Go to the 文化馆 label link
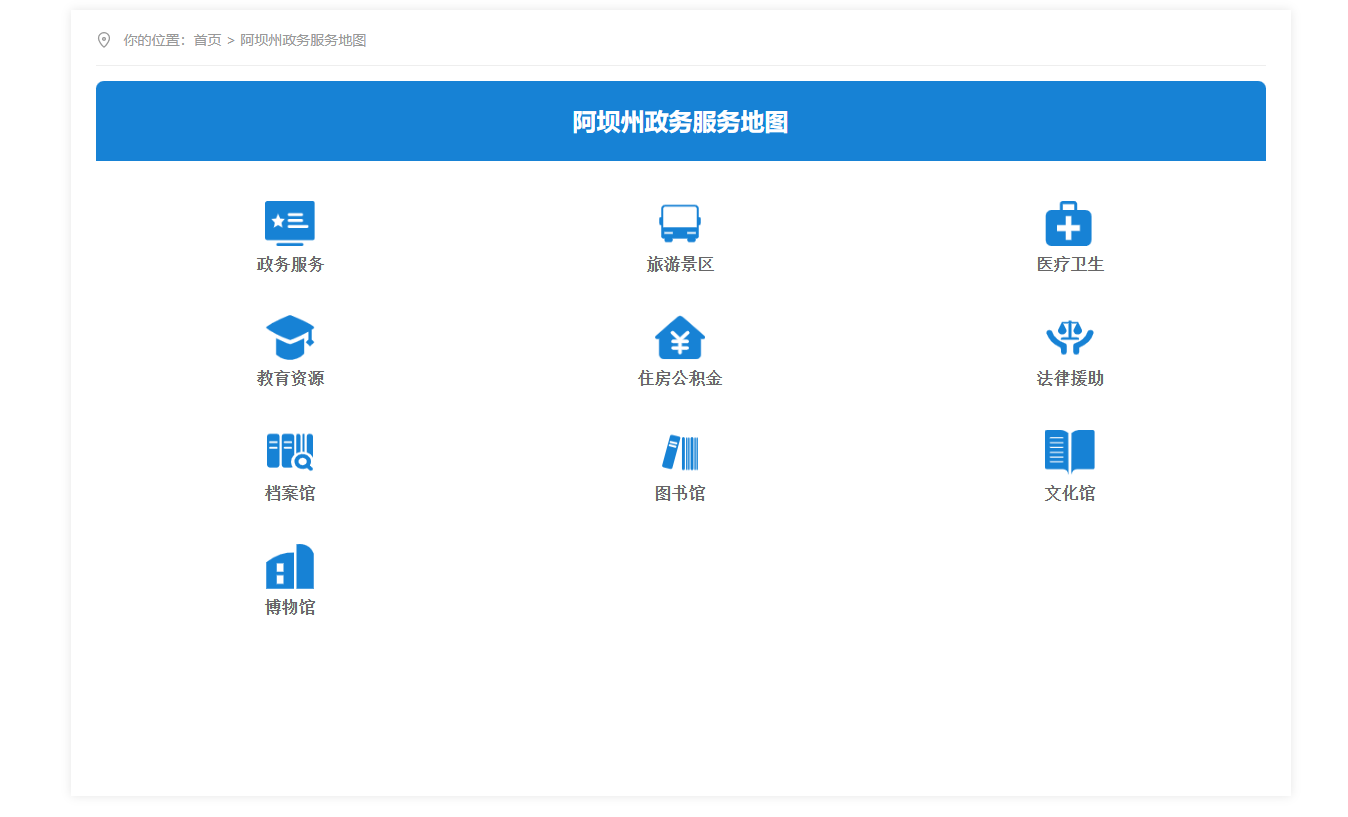1348x817 pixels. point(1070,494)
